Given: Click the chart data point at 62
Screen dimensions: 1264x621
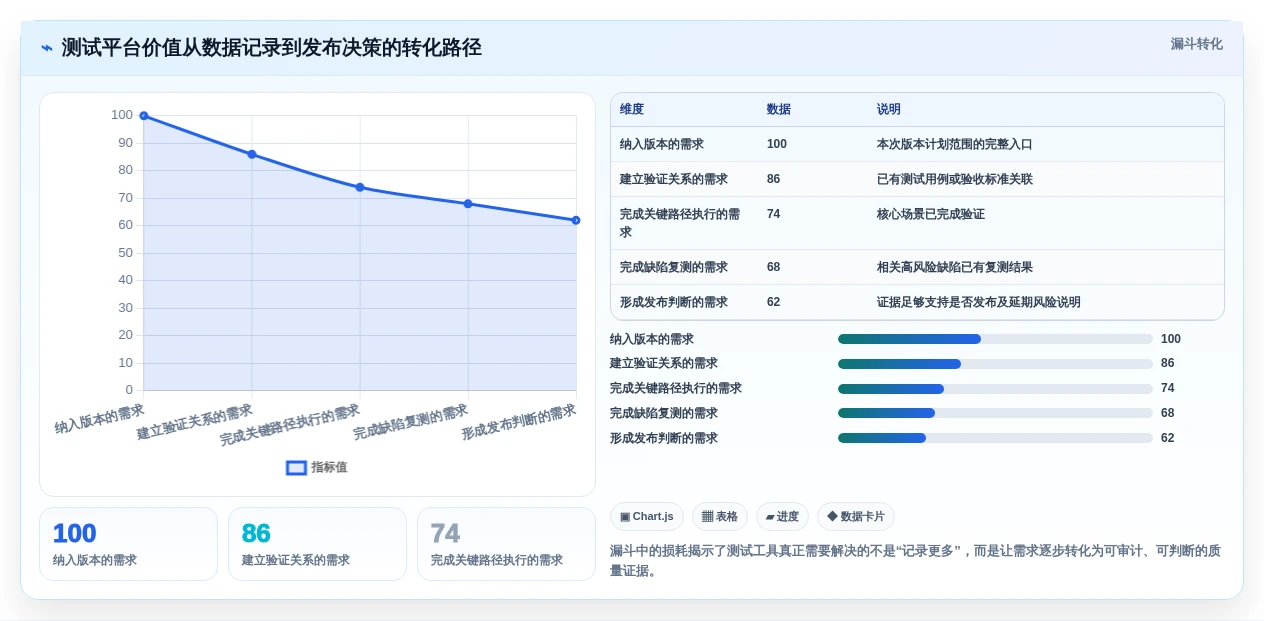Looking at the screenshot, I should pyautogui.click(x=576, y=220).
